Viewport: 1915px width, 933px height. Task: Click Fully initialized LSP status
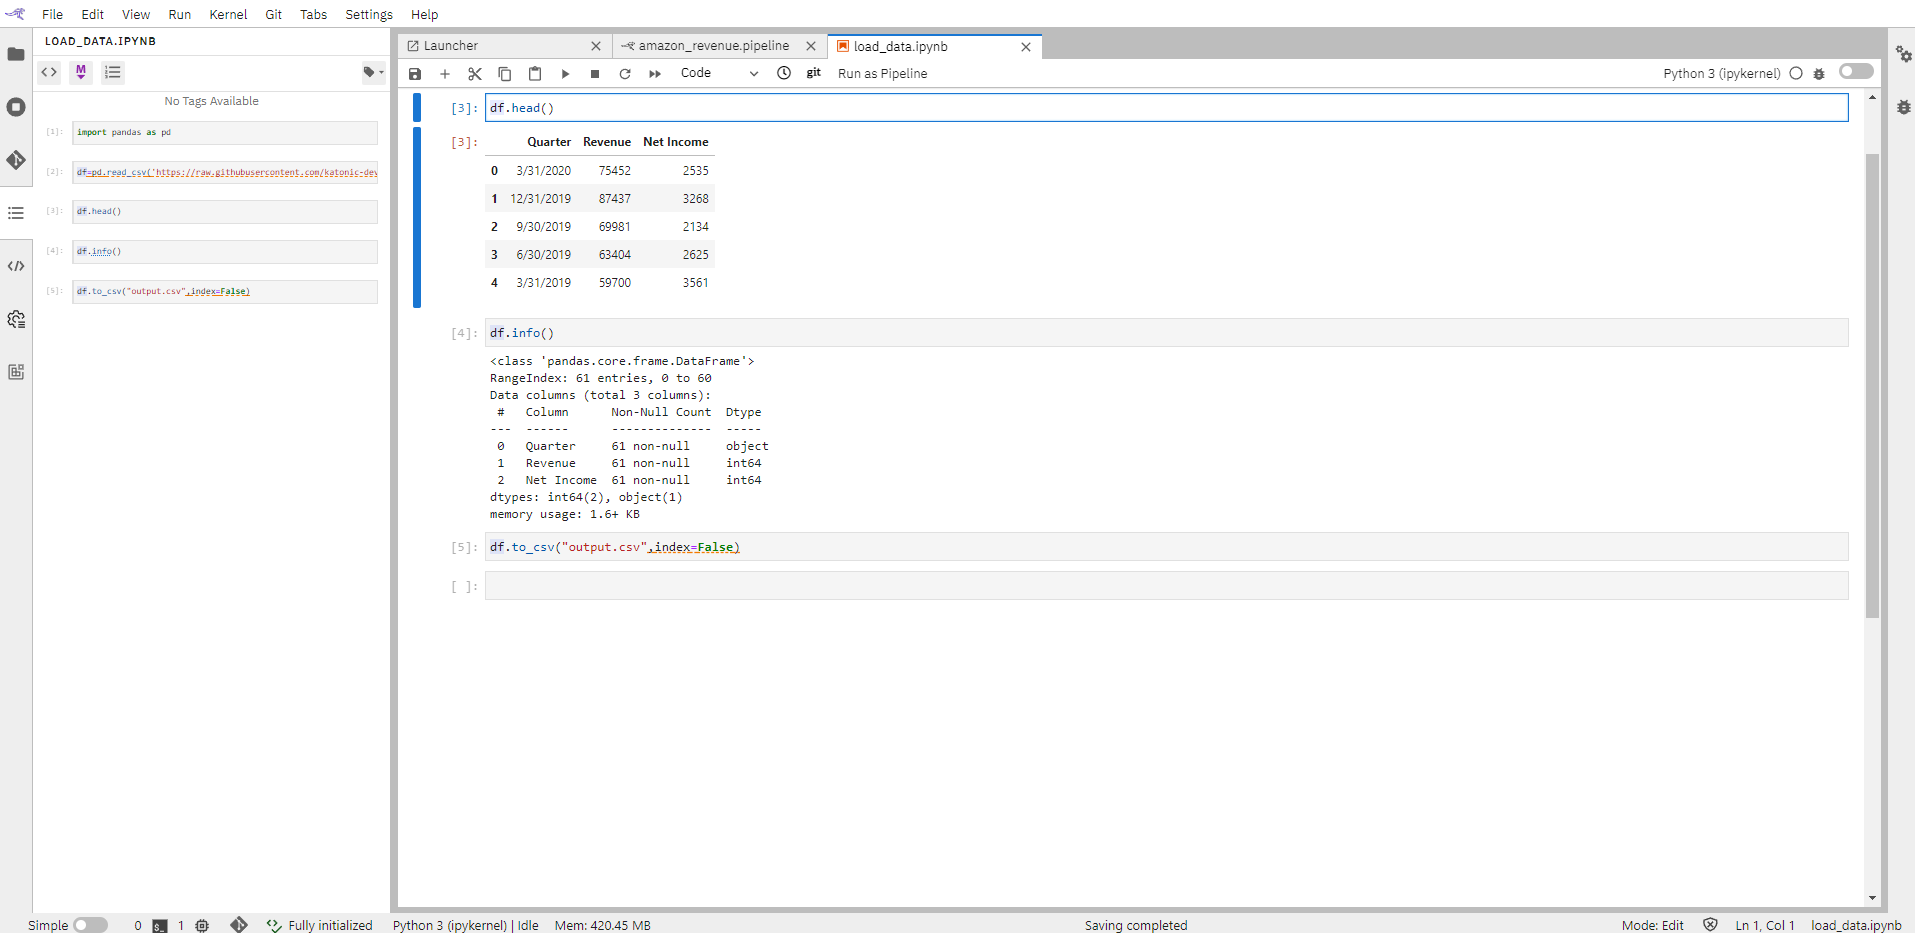(x=320, y=925)
